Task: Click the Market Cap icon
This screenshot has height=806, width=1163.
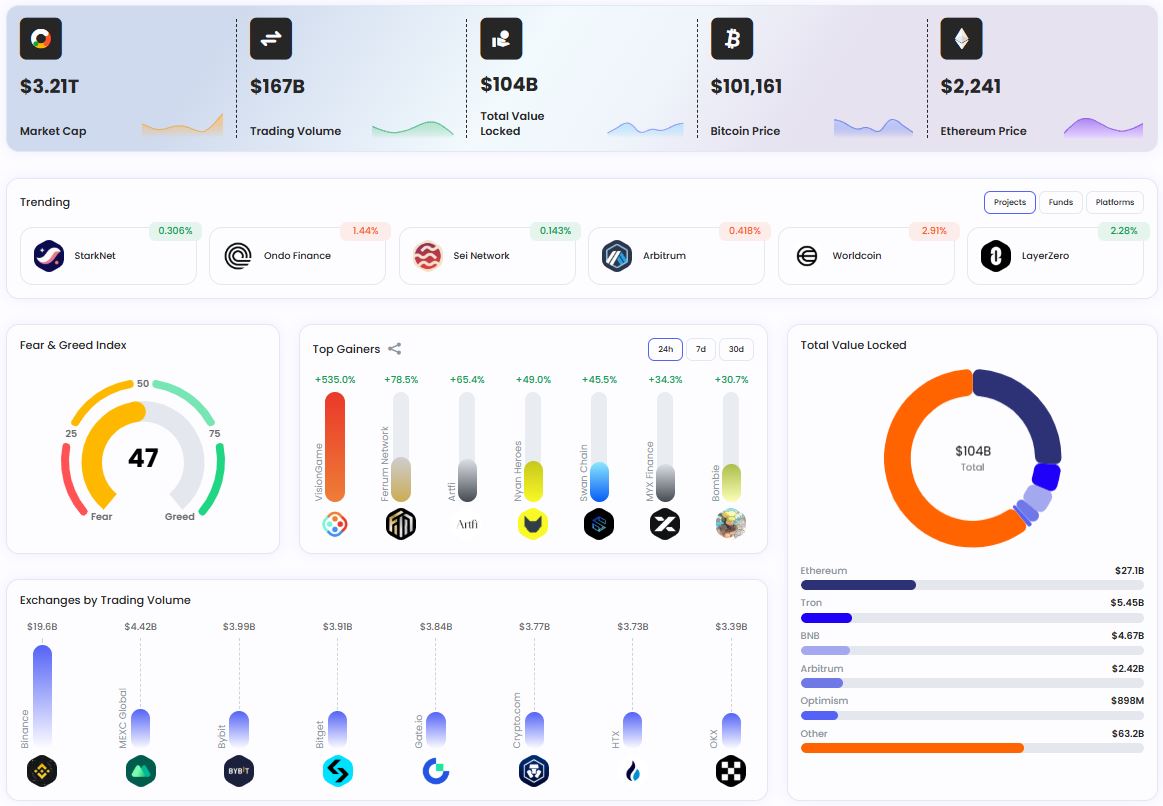Action: 41,39
